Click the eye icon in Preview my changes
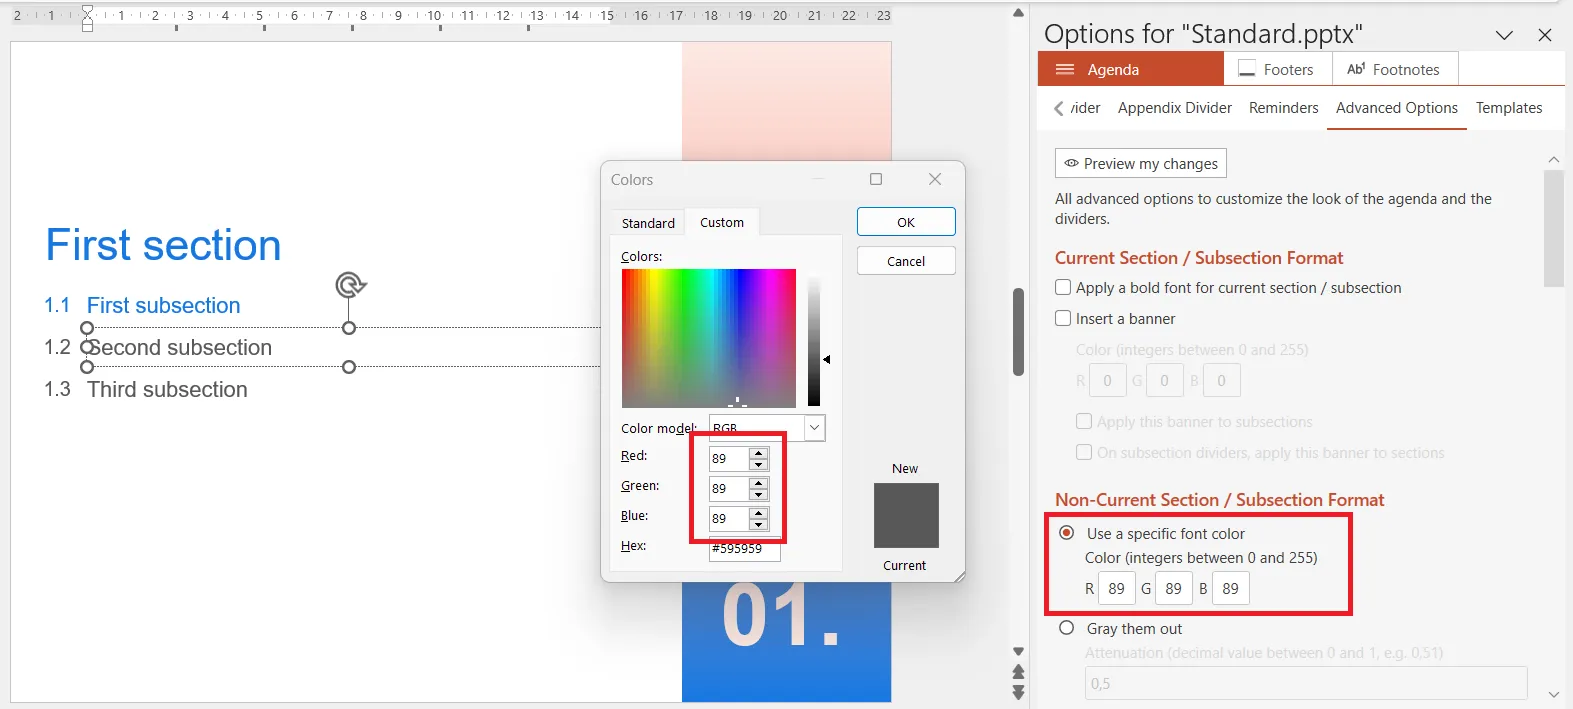 point(1071,163)
